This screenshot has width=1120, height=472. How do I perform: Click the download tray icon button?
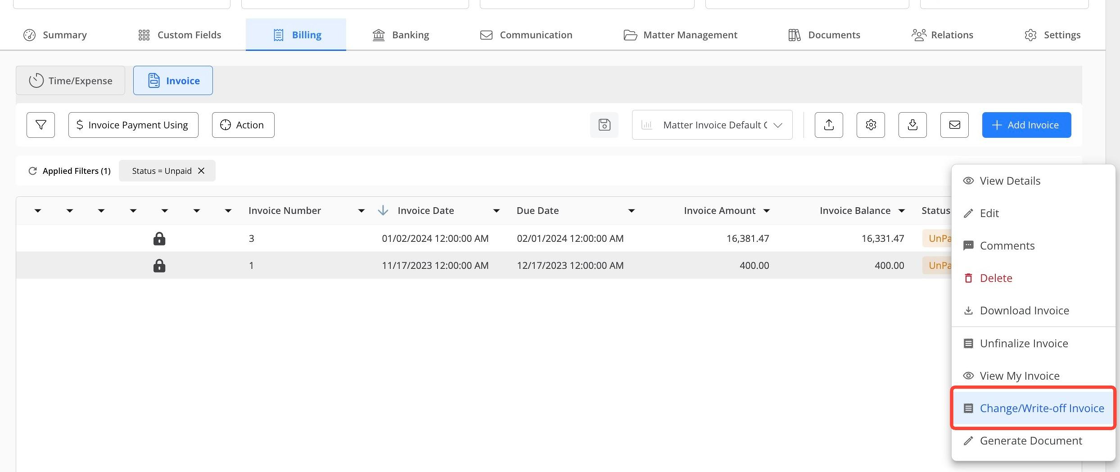pos(912,125)
